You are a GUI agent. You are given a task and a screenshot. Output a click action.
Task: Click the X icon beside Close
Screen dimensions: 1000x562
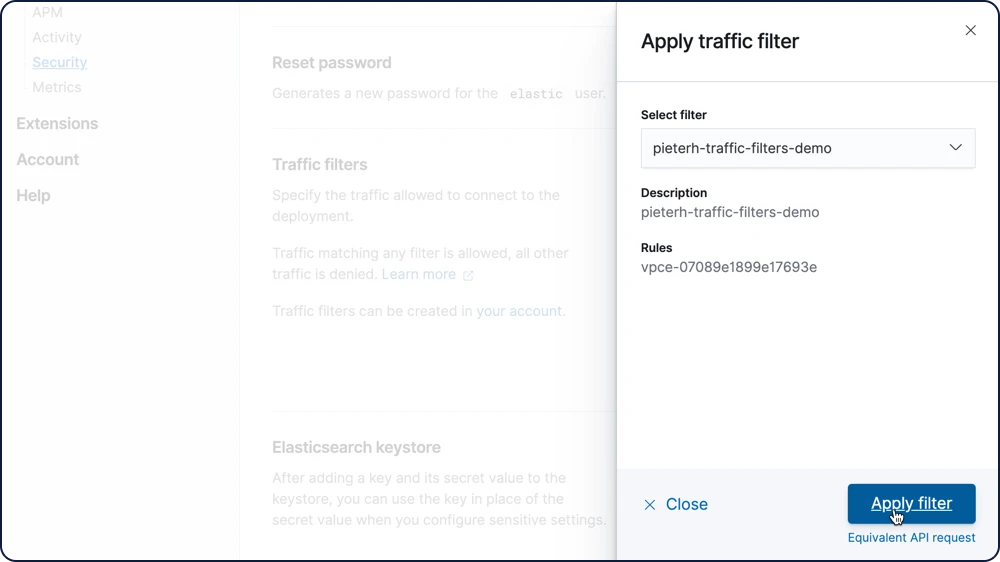coord(649,505)
